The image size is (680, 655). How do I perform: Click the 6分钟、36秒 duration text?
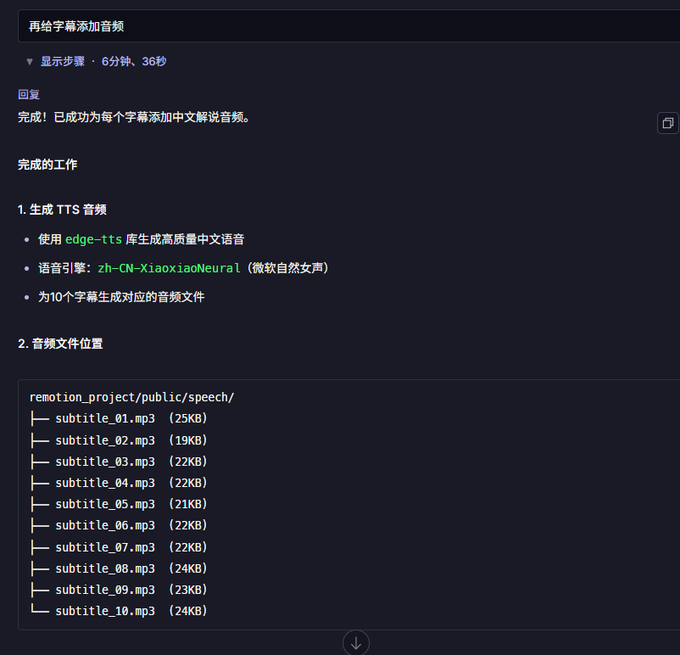[x=134, y=61]
